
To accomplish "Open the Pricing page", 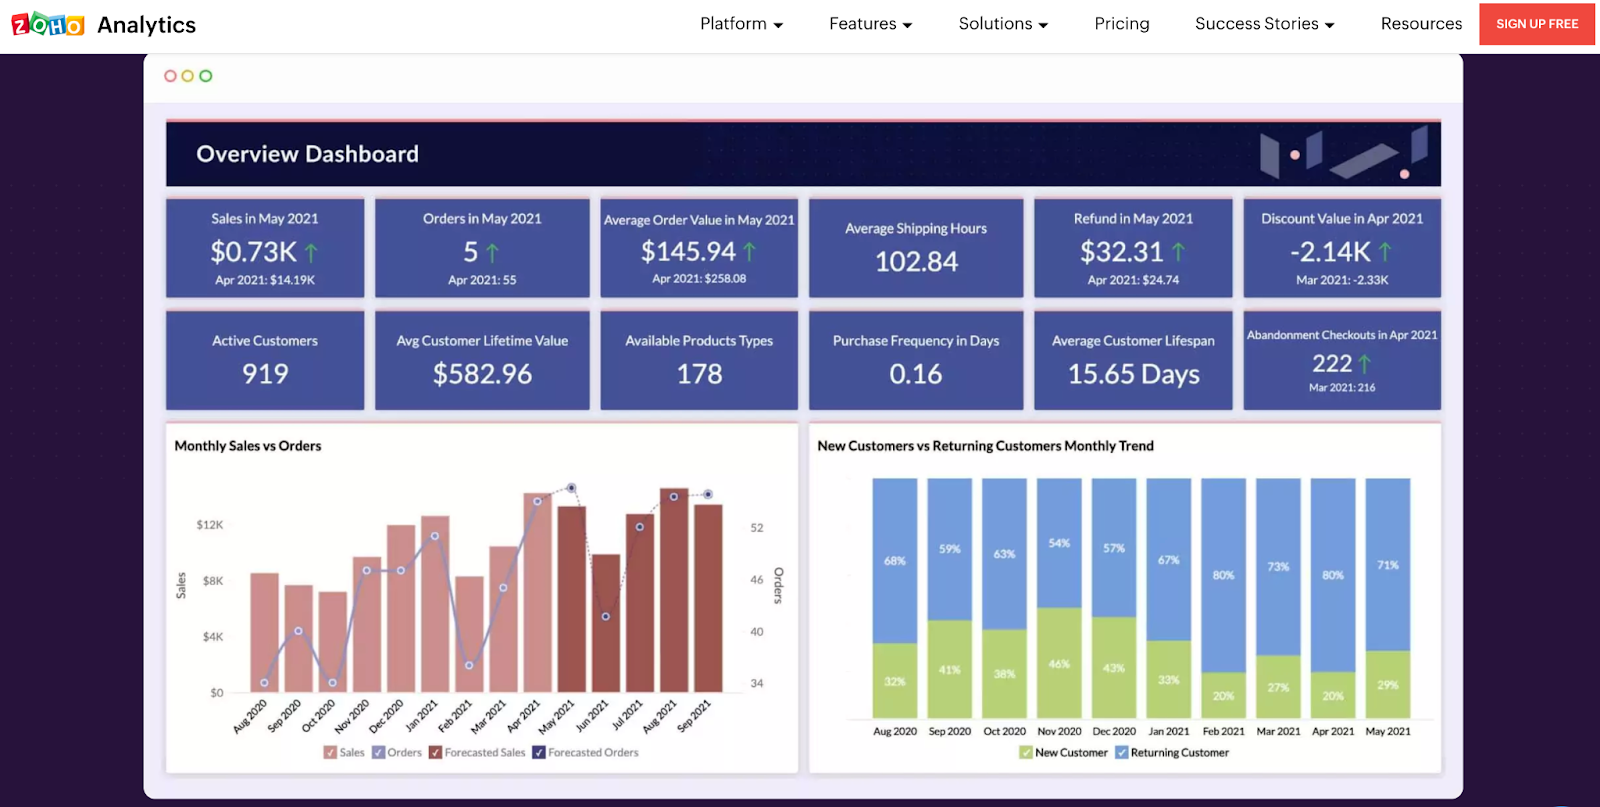I will pyautogui.click(x=1121, y=24).
